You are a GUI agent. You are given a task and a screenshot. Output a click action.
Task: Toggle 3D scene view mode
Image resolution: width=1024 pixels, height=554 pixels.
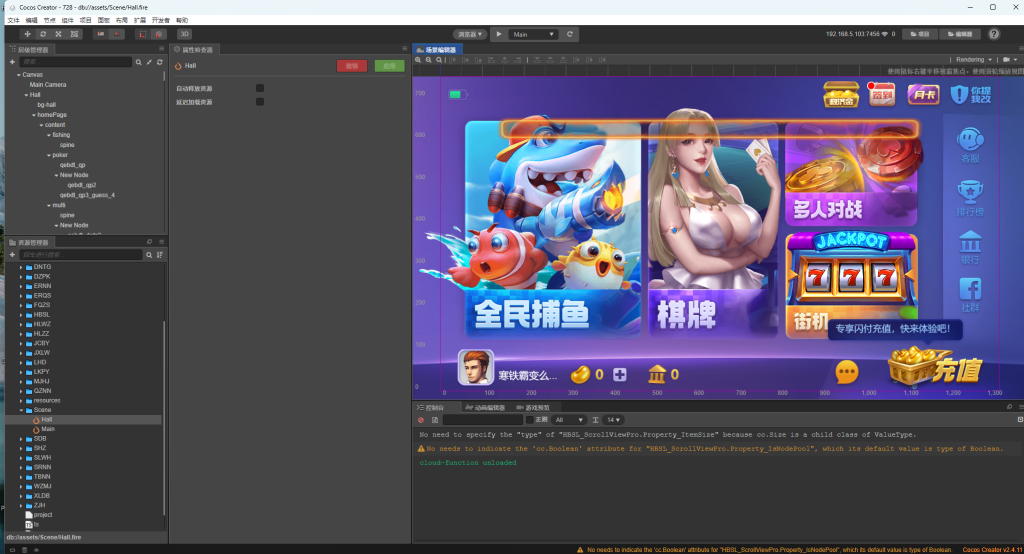click(184, 34)
